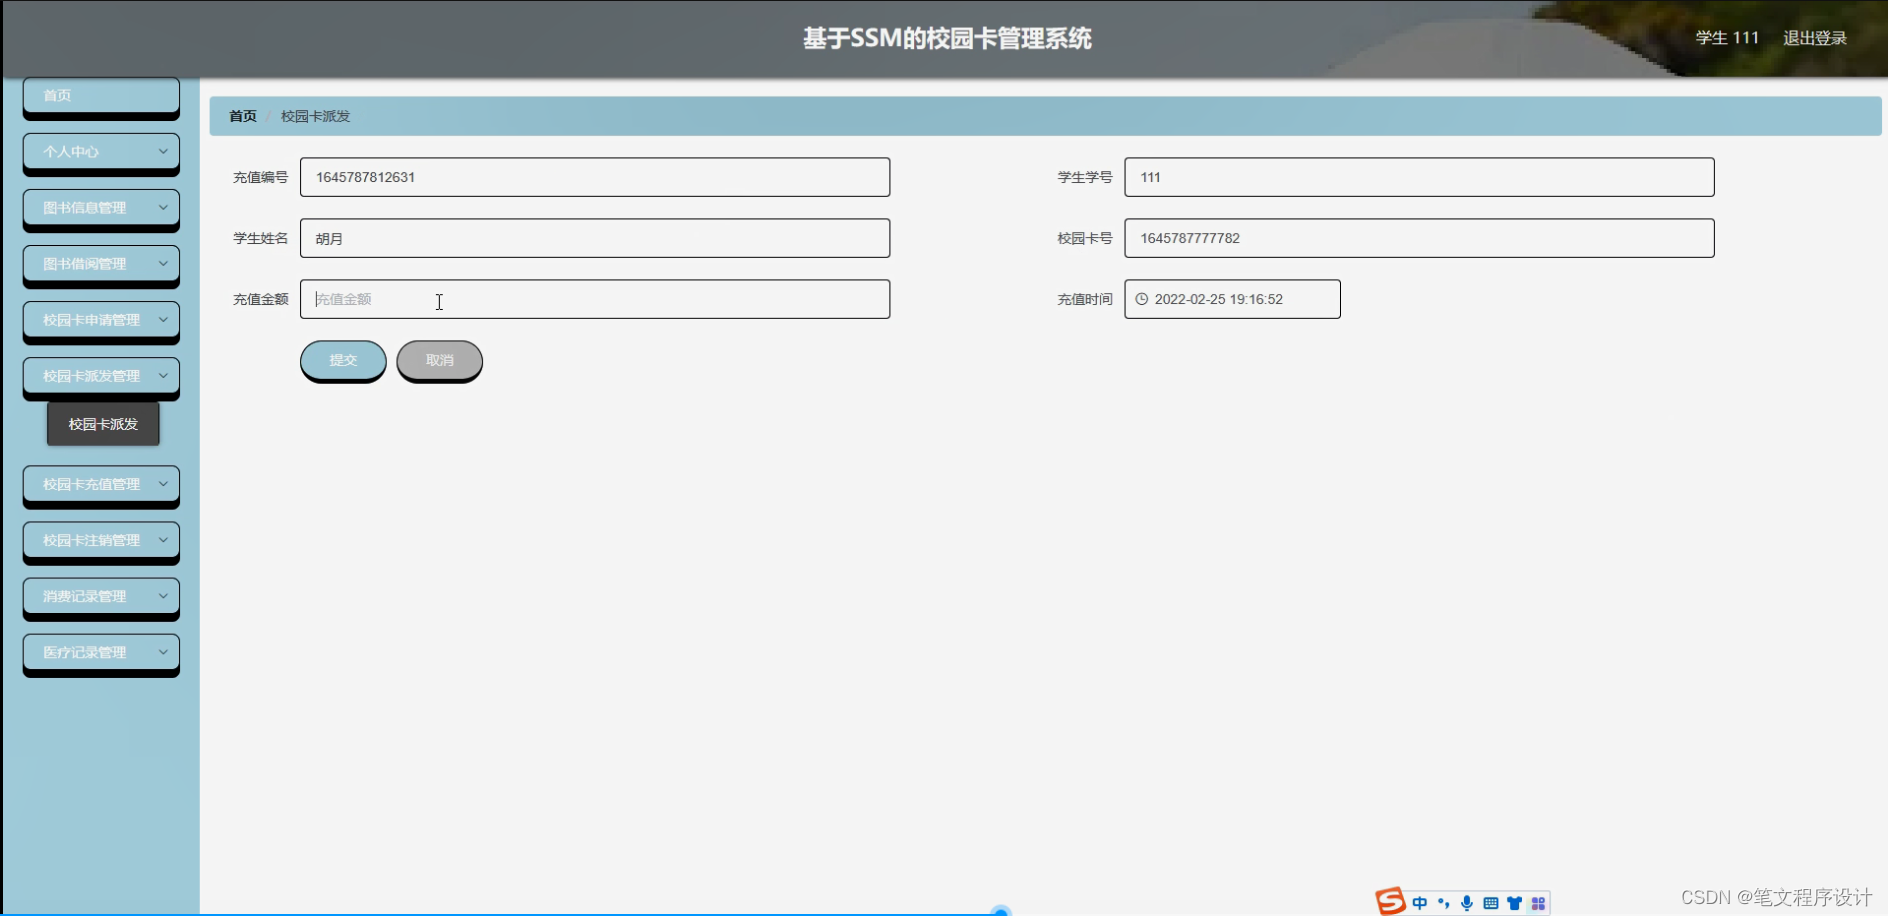This screenshot has height=916, width=1888.
Task: Open the Sogou virtual keyboard icon
Action: [x=1490, y=902]
